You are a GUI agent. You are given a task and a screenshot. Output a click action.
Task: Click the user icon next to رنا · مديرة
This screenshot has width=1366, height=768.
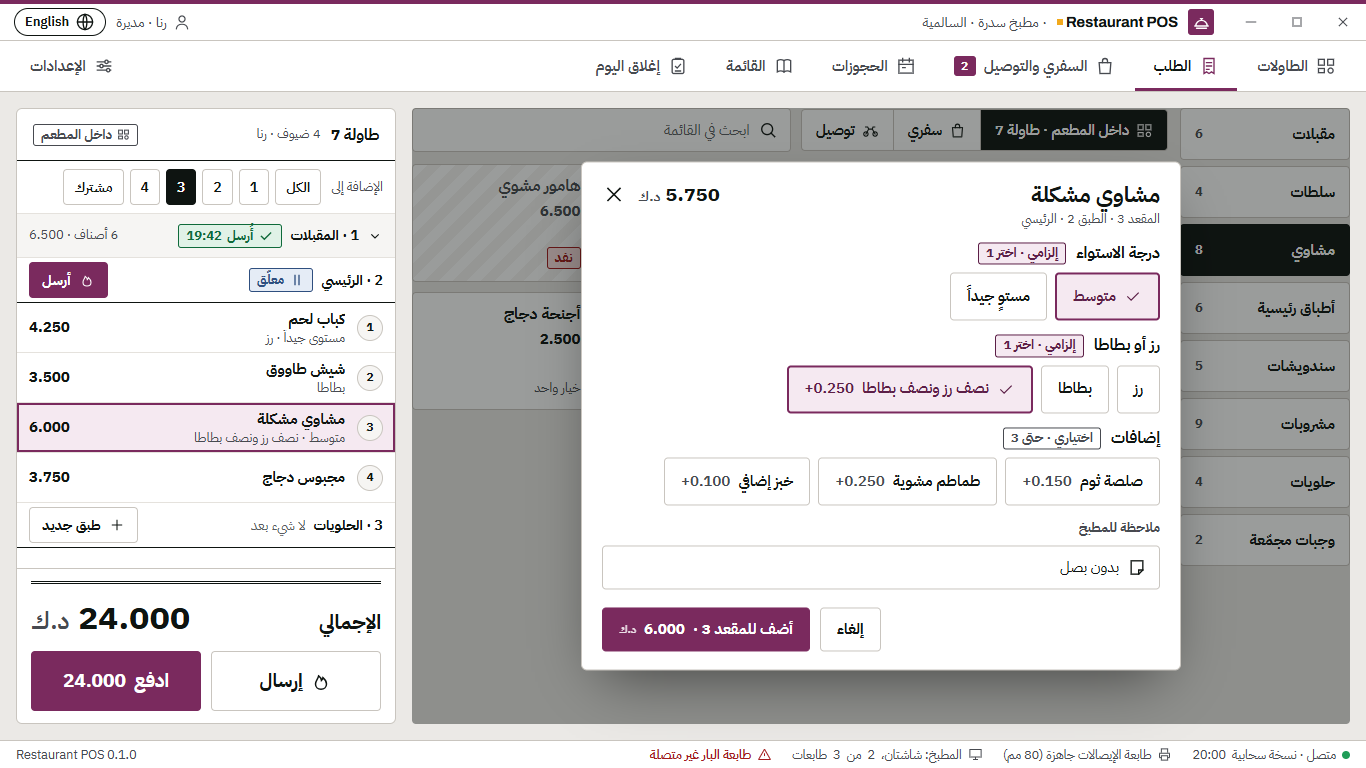coord(181,22)
